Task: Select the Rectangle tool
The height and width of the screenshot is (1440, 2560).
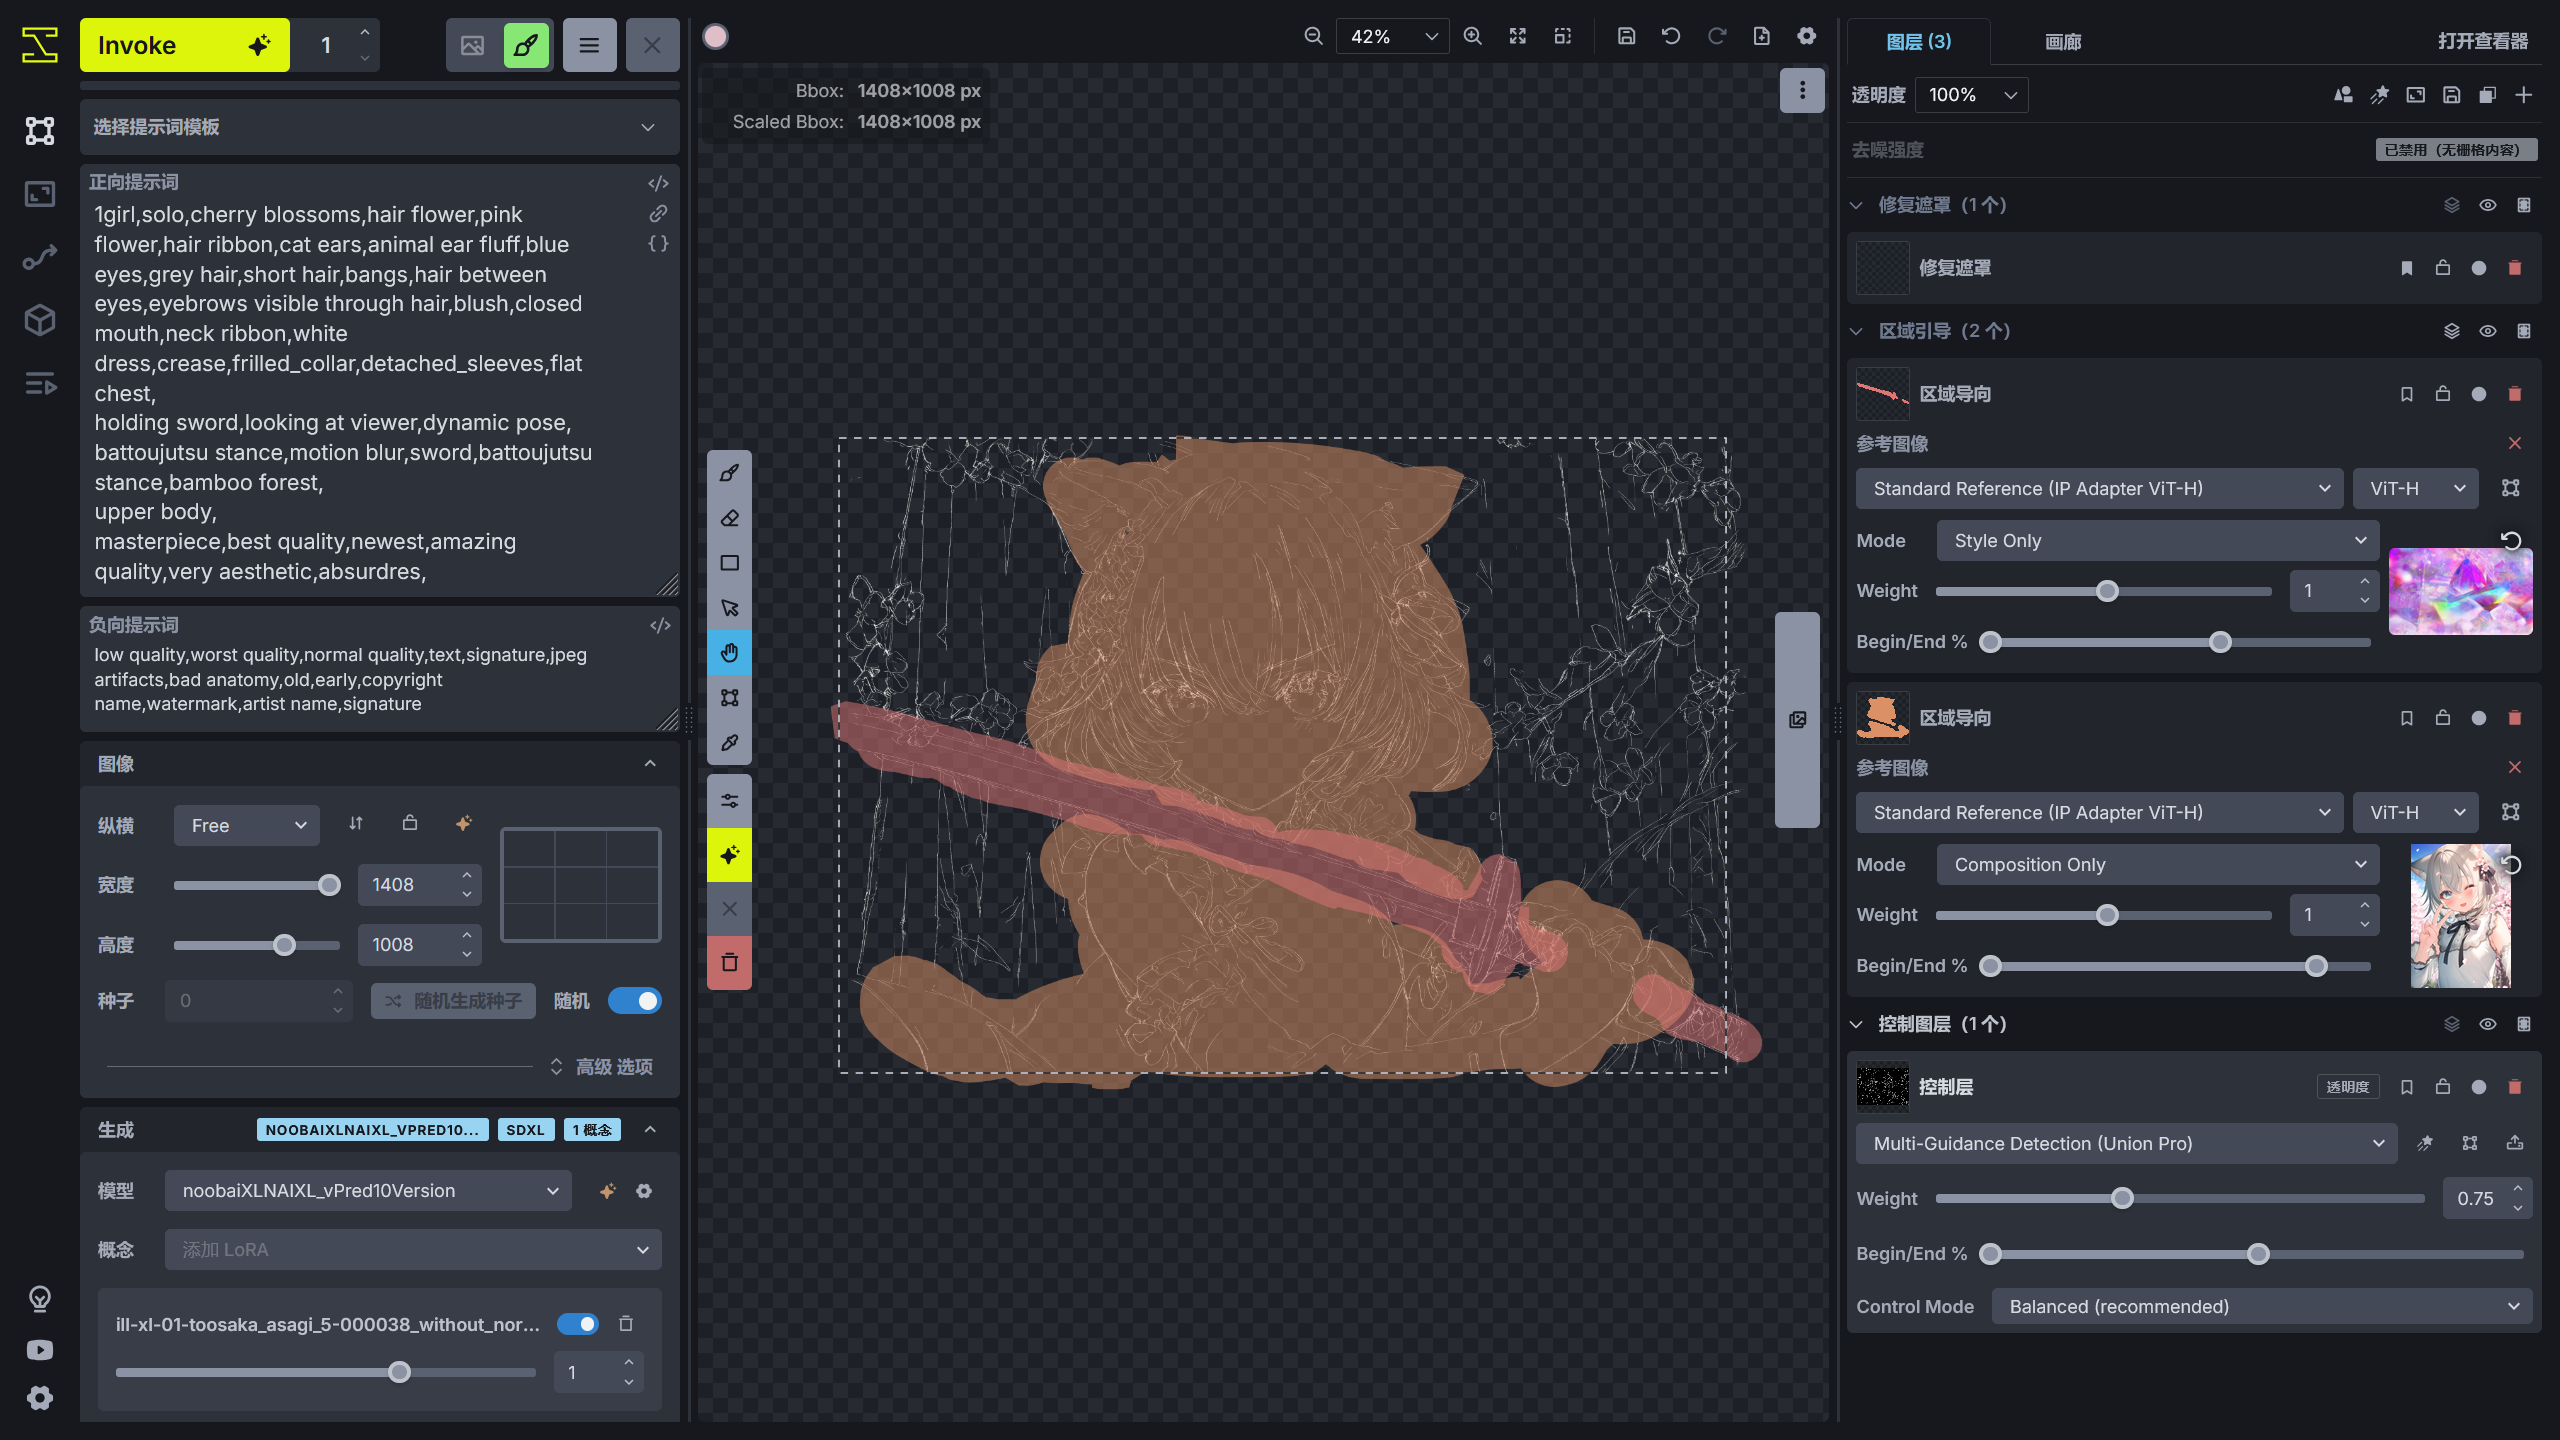Action: pyautogui.click(x=729, y=563)
